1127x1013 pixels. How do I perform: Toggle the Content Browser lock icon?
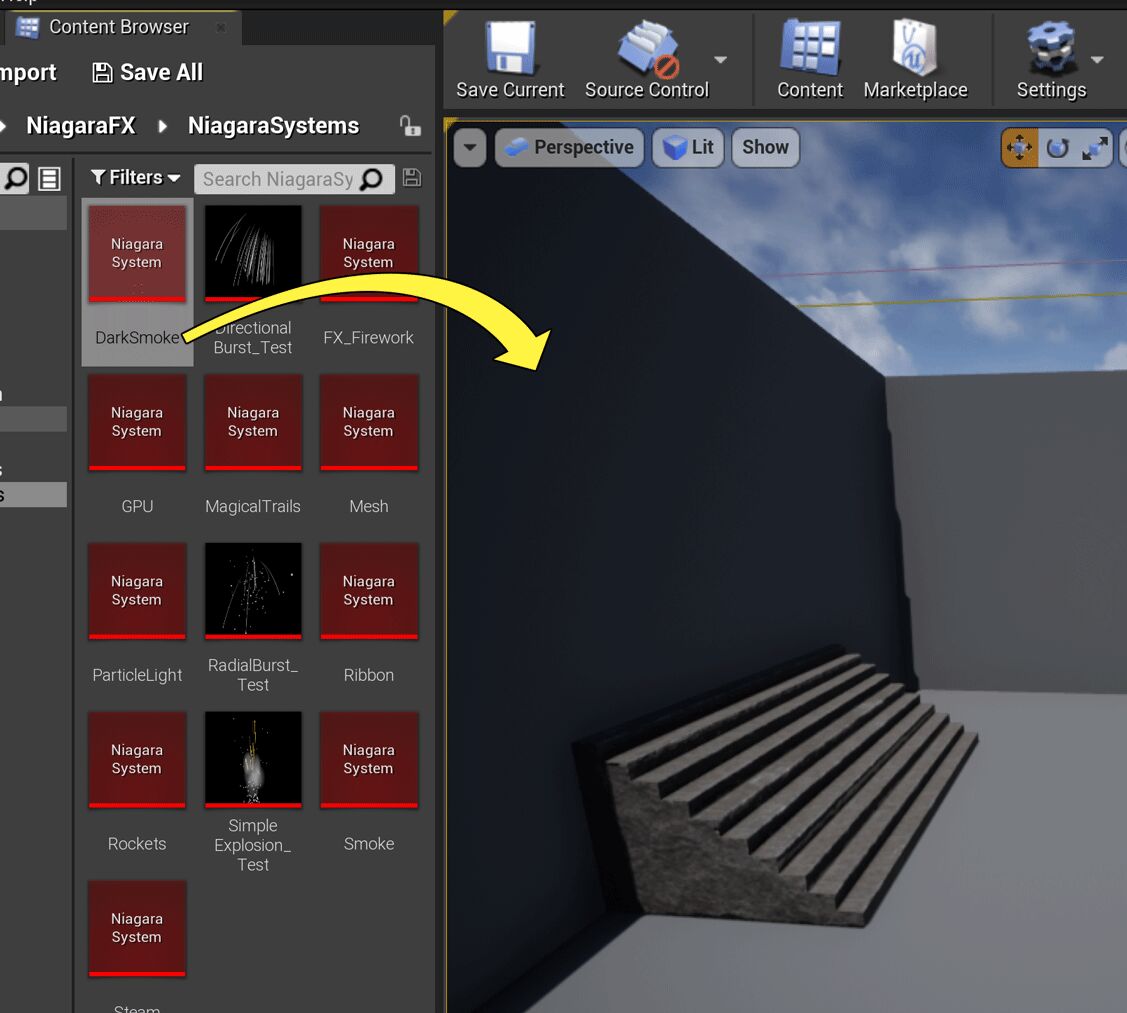(x=410, y=126)
